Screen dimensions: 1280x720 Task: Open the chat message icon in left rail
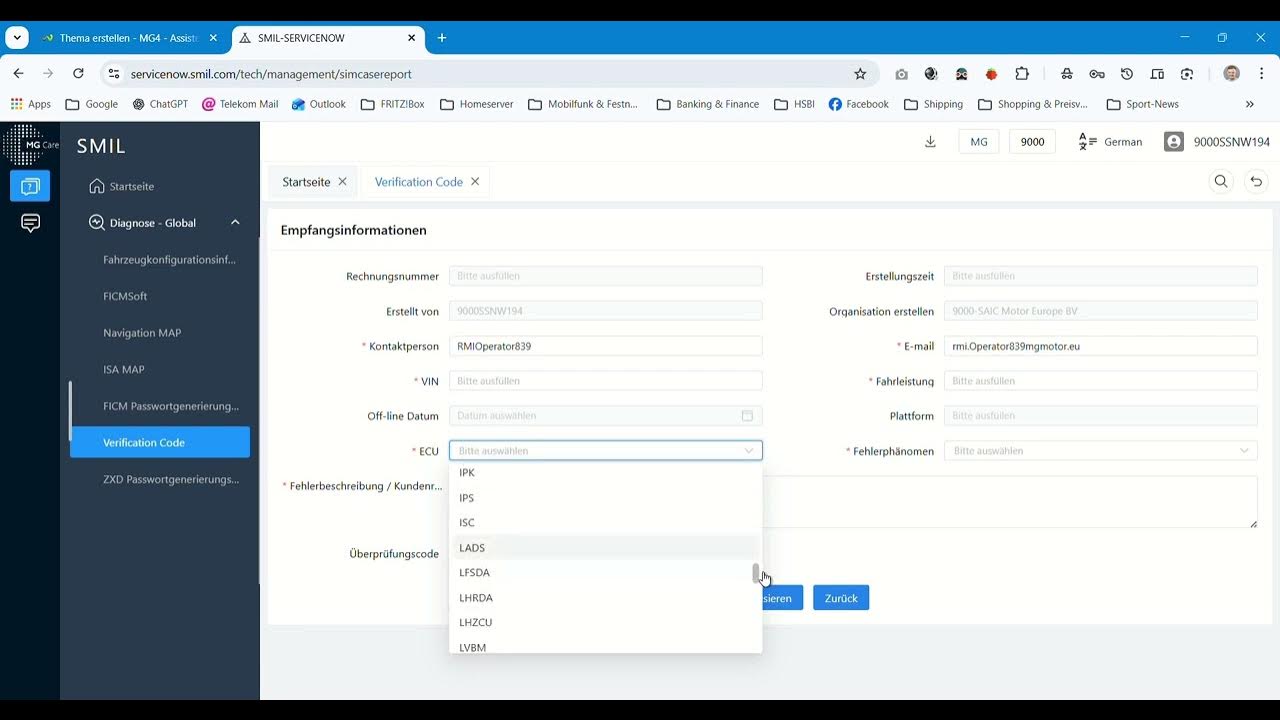click(x=30, y=223)
